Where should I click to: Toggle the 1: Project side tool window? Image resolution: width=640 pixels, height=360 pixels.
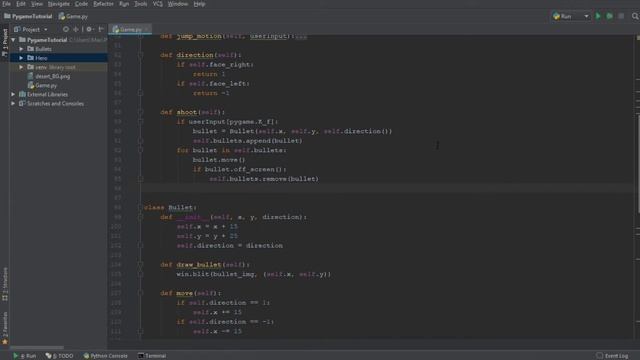click(x=5, y=42)
